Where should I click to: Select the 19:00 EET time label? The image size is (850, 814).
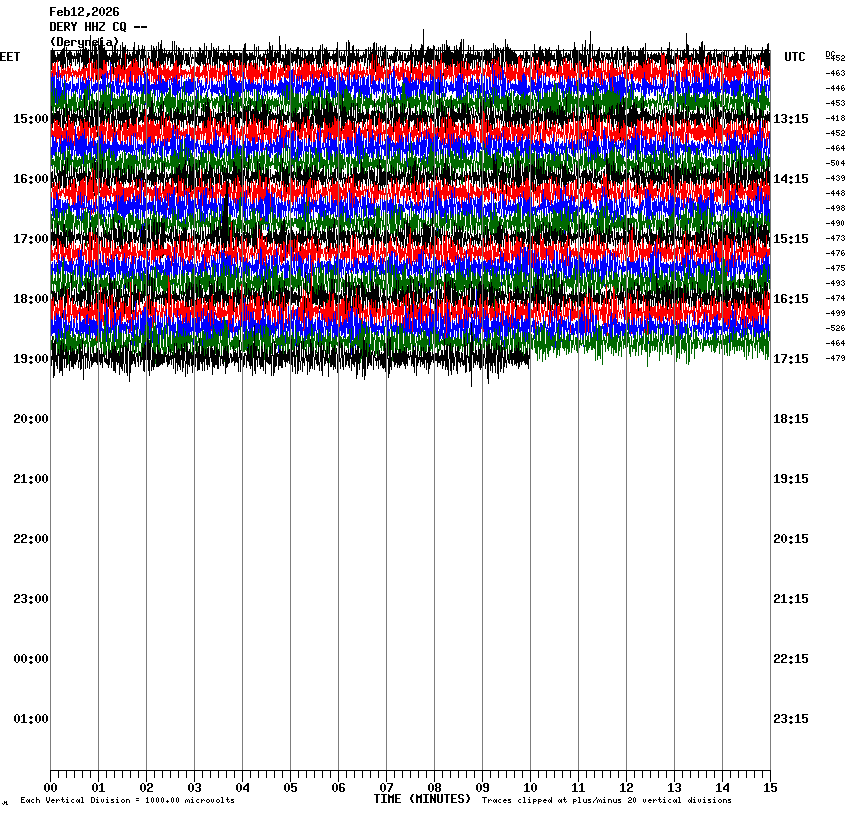pos(30,359)
